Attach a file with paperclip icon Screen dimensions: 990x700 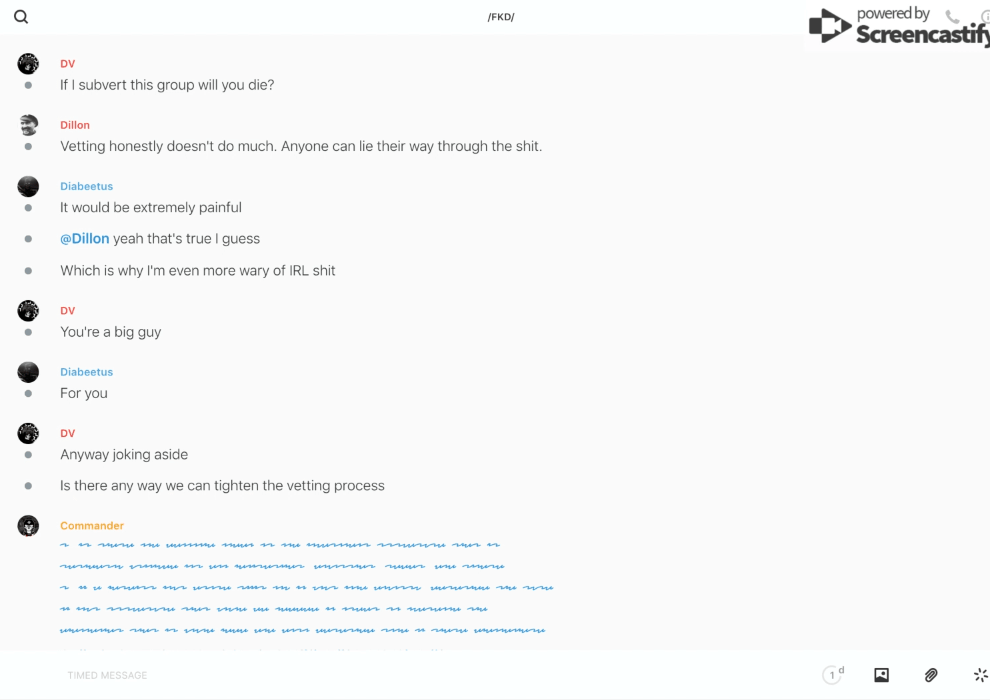point(931,675)
